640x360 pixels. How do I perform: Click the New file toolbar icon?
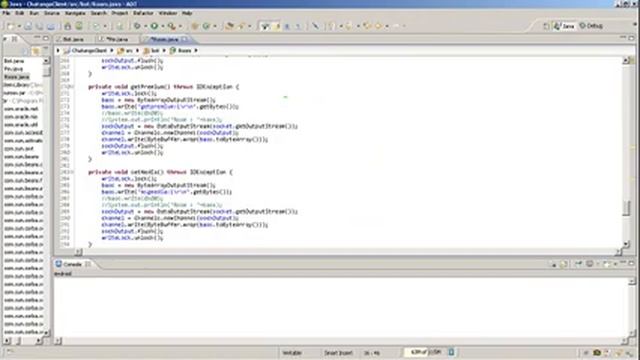(x=10, y=26)
